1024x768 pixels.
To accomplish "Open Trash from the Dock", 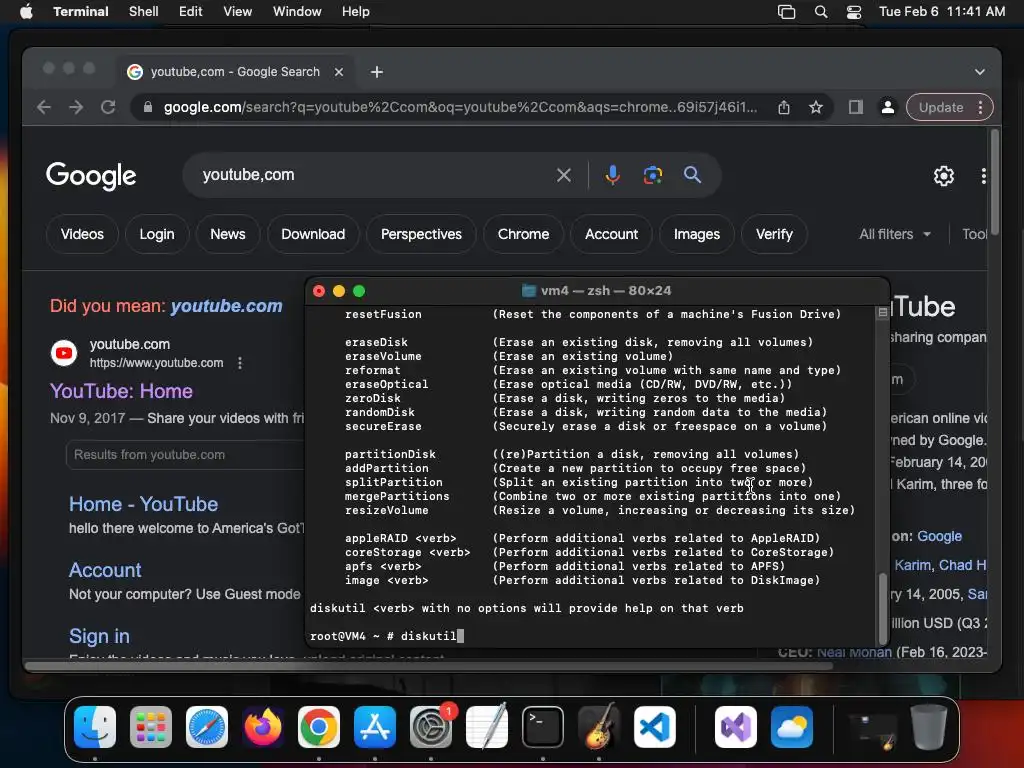I will point(929,727).
